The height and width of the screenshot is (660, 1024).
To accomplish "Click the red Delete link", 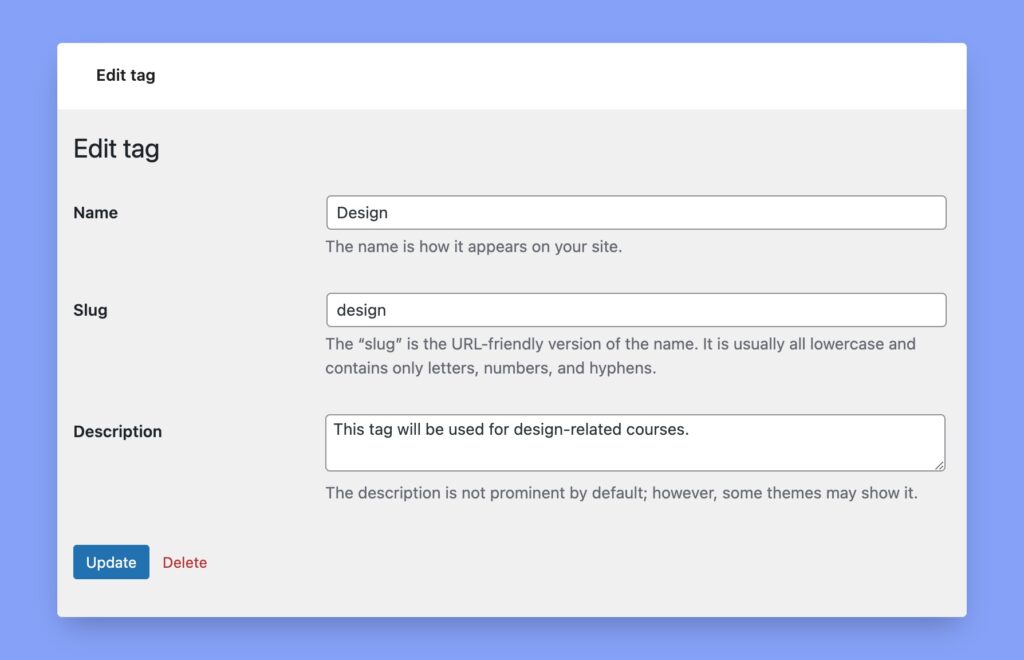I will [185, 563].
